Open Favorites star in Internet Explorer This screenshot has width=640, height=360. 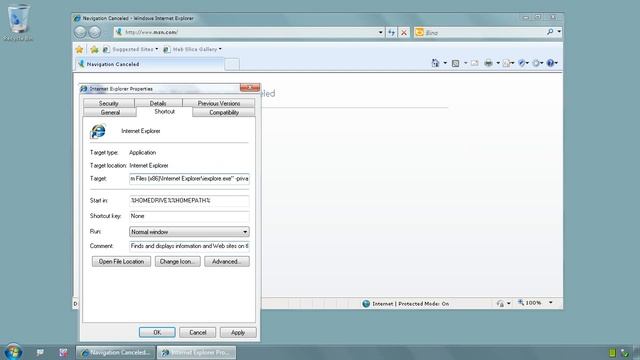pyautogui.click(x=79, y=49)
